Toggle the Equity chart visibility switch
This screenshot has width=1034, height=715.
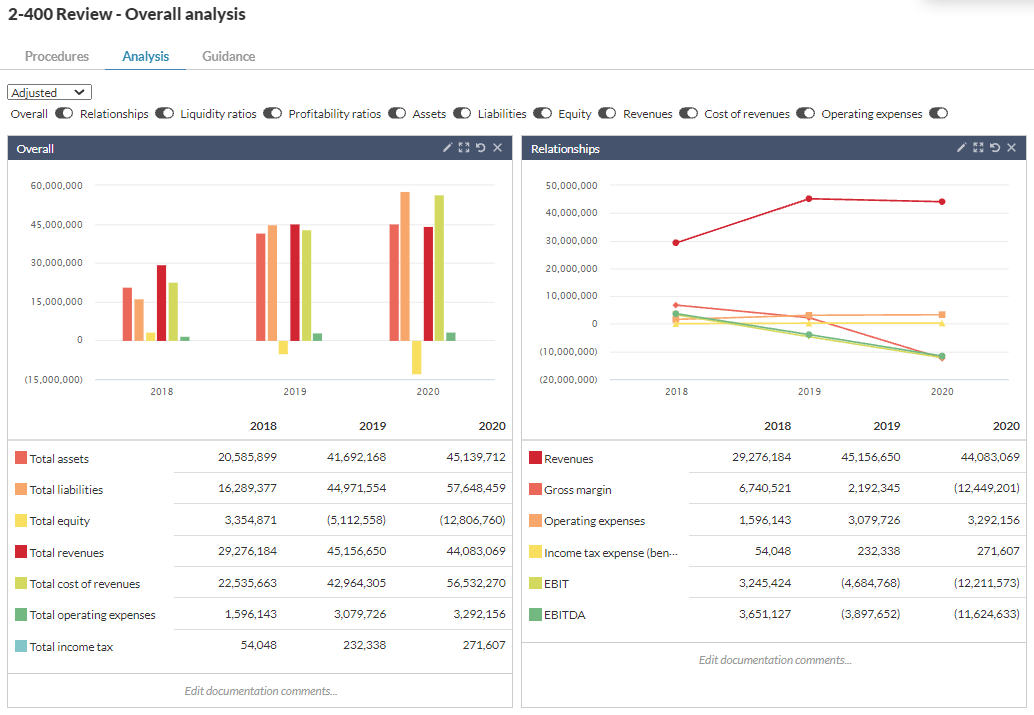coord(607,114)
